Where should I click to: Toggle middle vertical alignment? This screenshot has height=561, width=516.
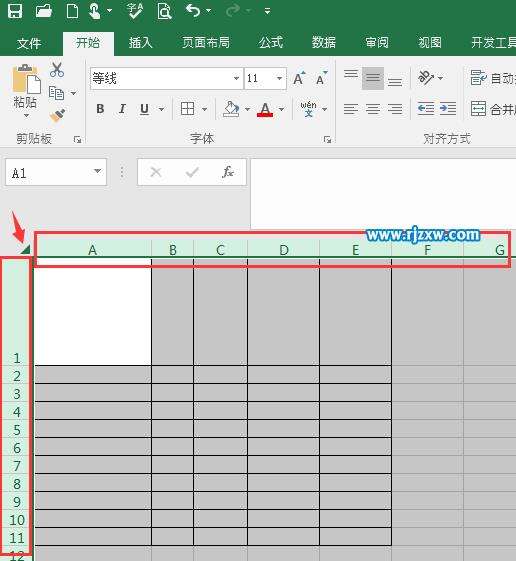pos(373,78)
